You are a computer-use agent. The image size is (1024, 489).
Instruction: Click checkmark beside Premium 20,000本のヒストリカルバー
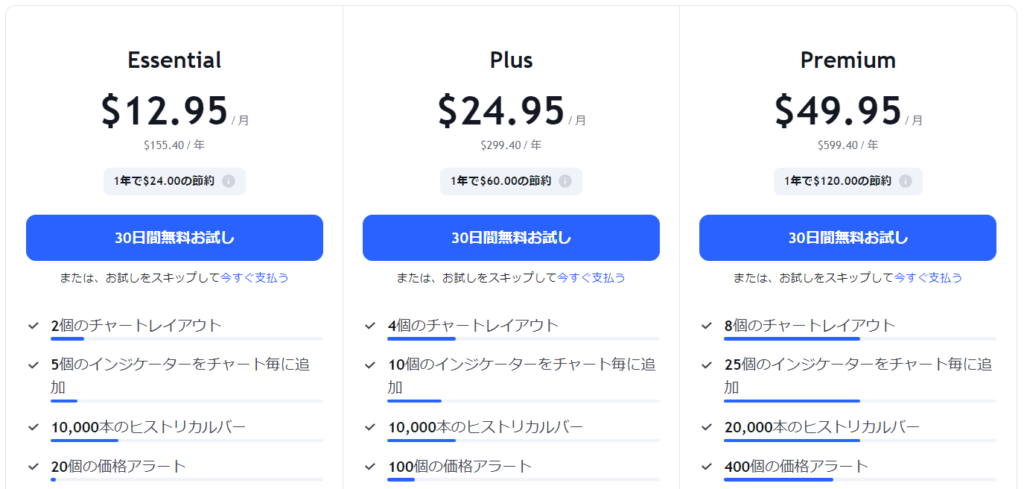click(x=708, y=427)
